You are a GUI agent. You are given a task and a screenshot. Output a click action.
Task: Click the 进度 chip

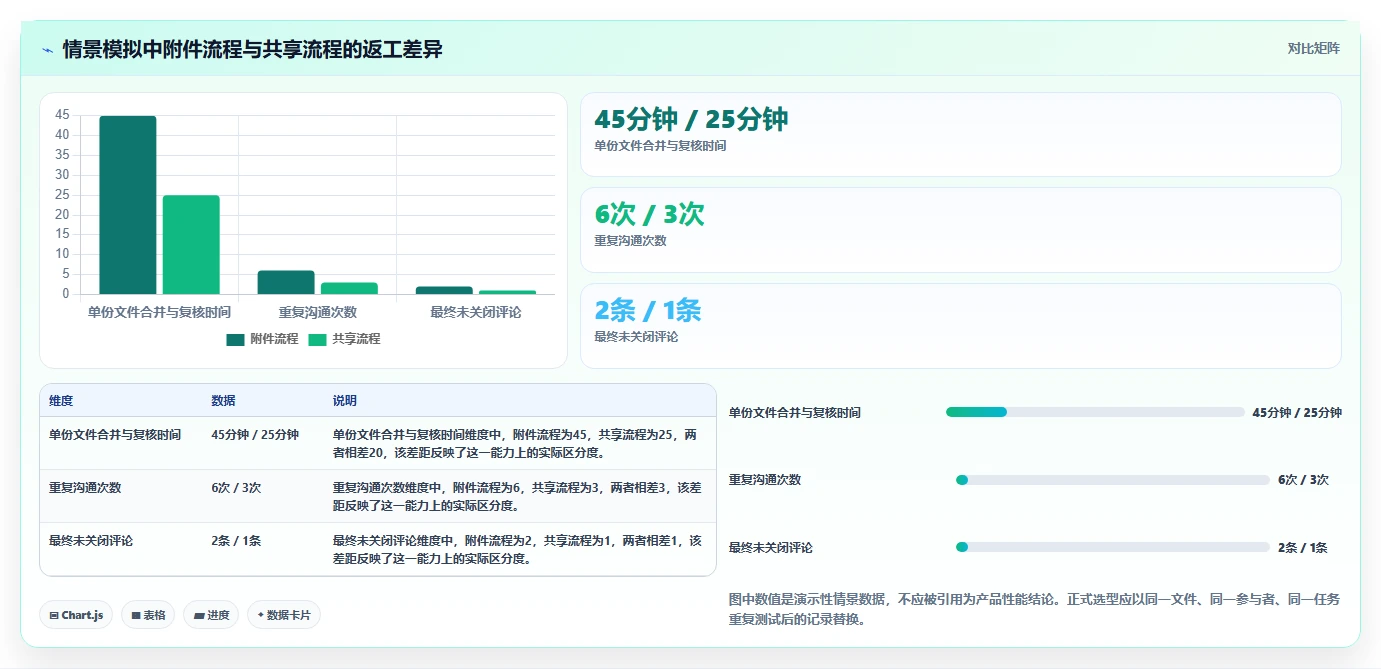pyautogui.click(x=211, y=615)
